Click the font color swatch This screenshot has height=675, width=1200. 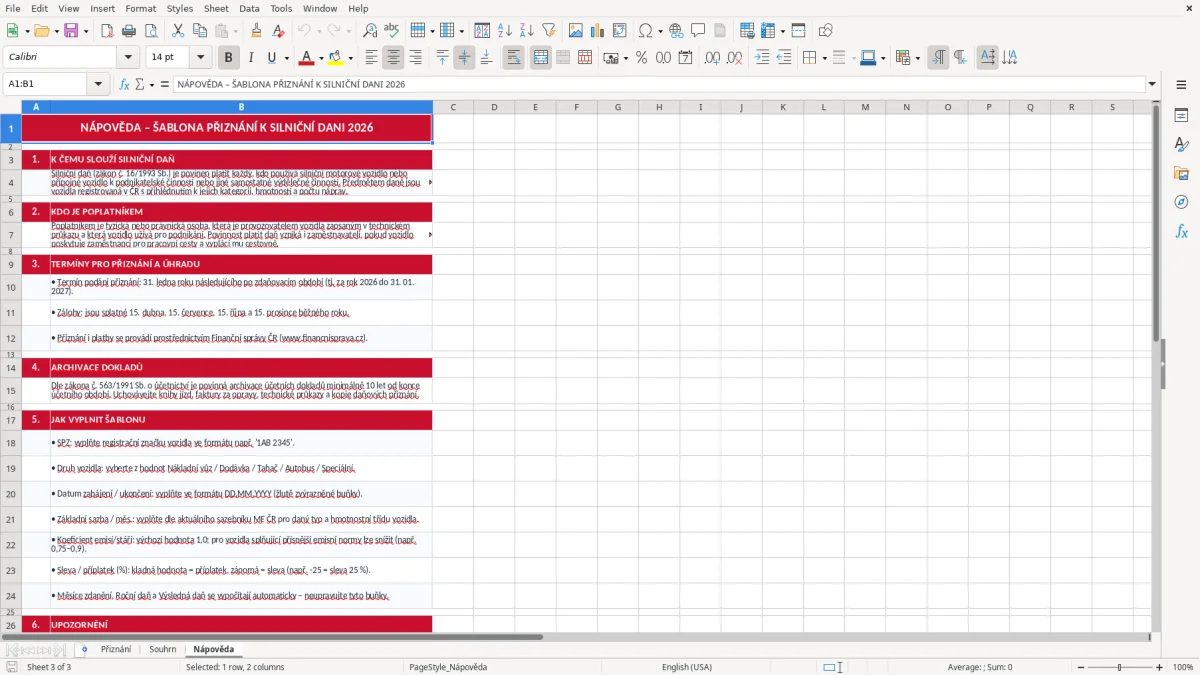pyautogui.click(x=305, y=58)
